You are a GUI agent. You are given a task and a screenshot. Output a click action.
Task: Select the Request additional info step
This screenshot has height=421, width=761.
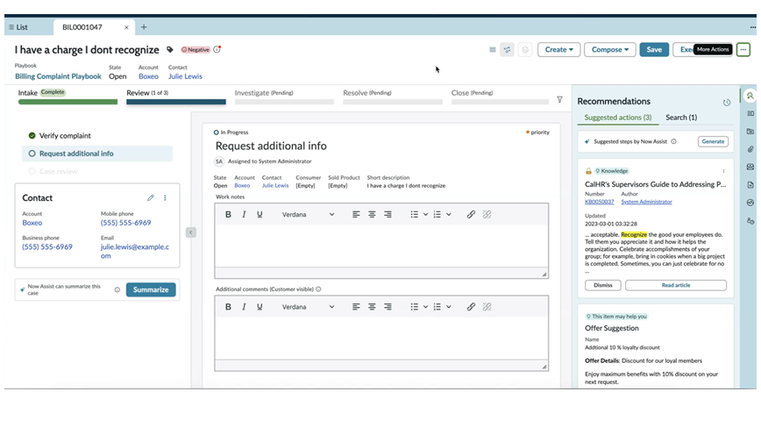97,153
